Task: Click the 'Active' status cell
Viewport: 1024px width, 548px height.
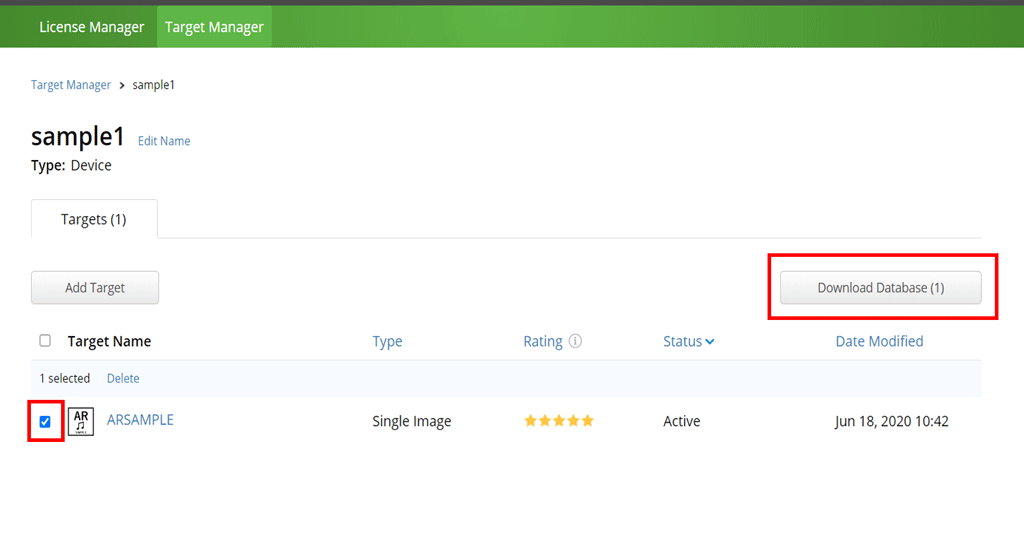Action: (x=682, y=421)
